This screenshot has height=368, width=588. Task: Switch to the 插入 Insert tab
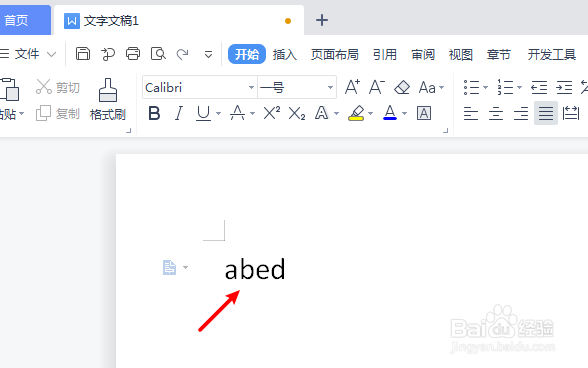click(x=285, y=55)
